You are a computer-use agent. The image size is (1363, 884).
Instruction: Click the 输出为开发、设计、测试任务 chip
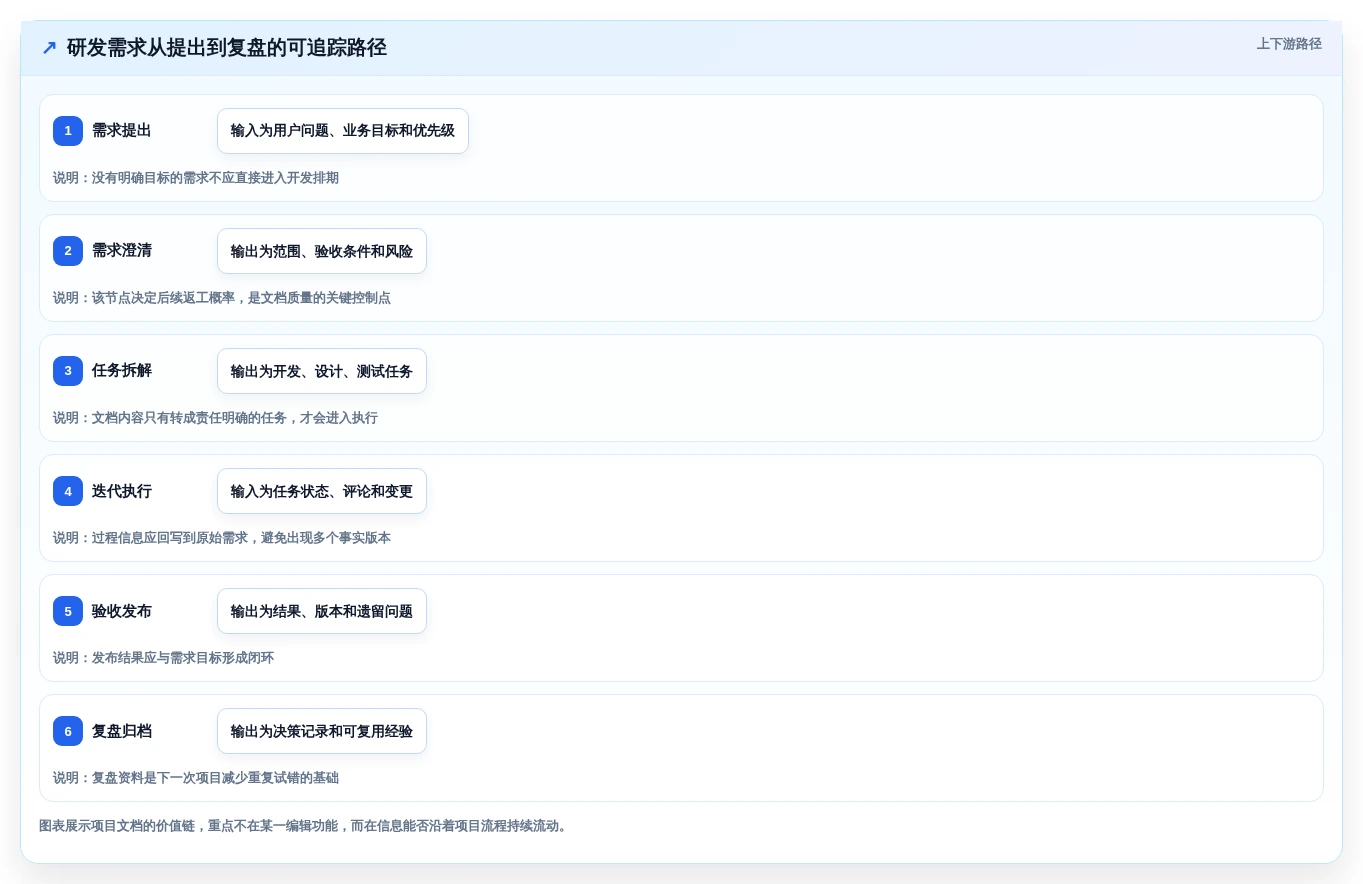[x=322, y=371]
